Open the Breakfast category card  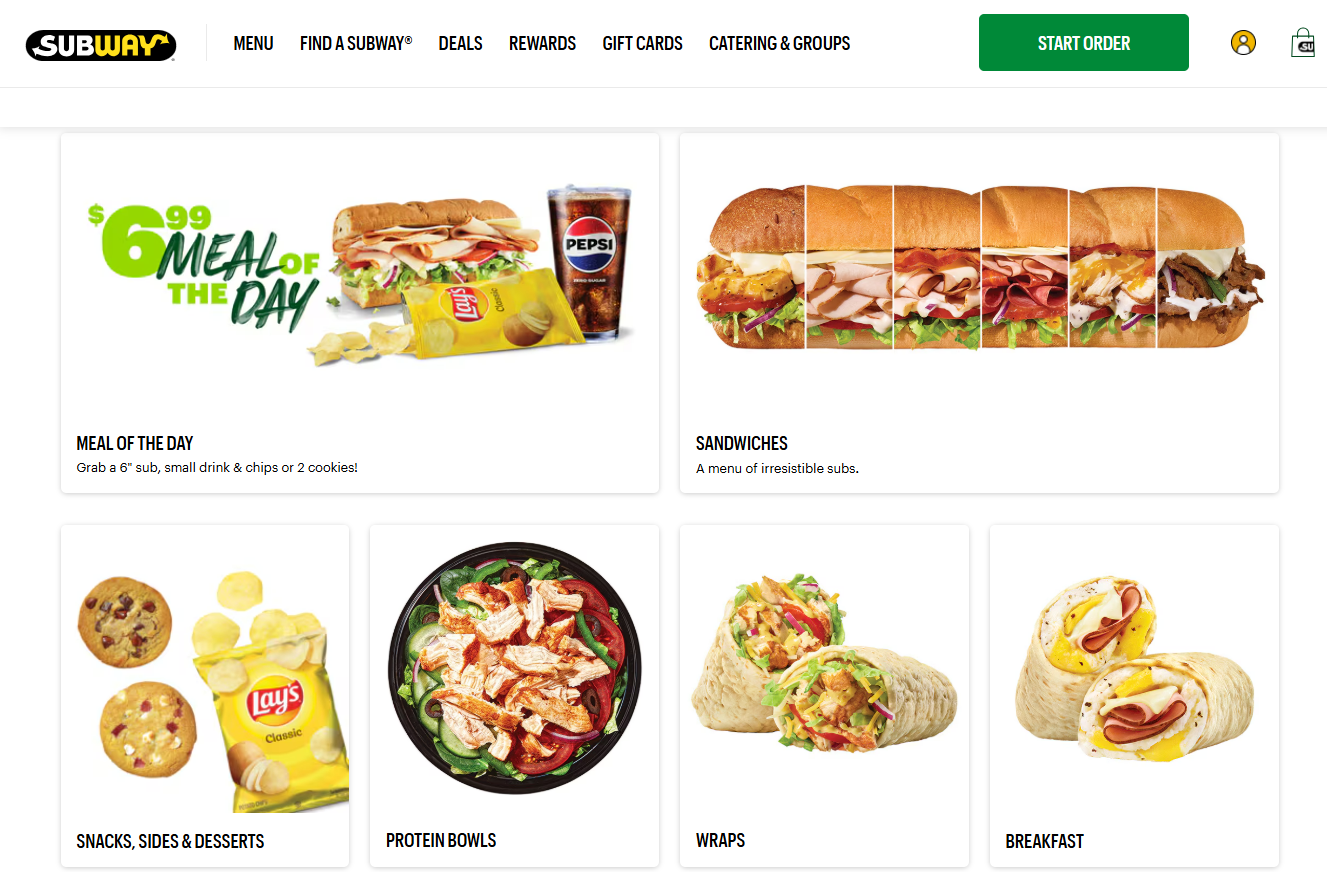point(1134,696)
